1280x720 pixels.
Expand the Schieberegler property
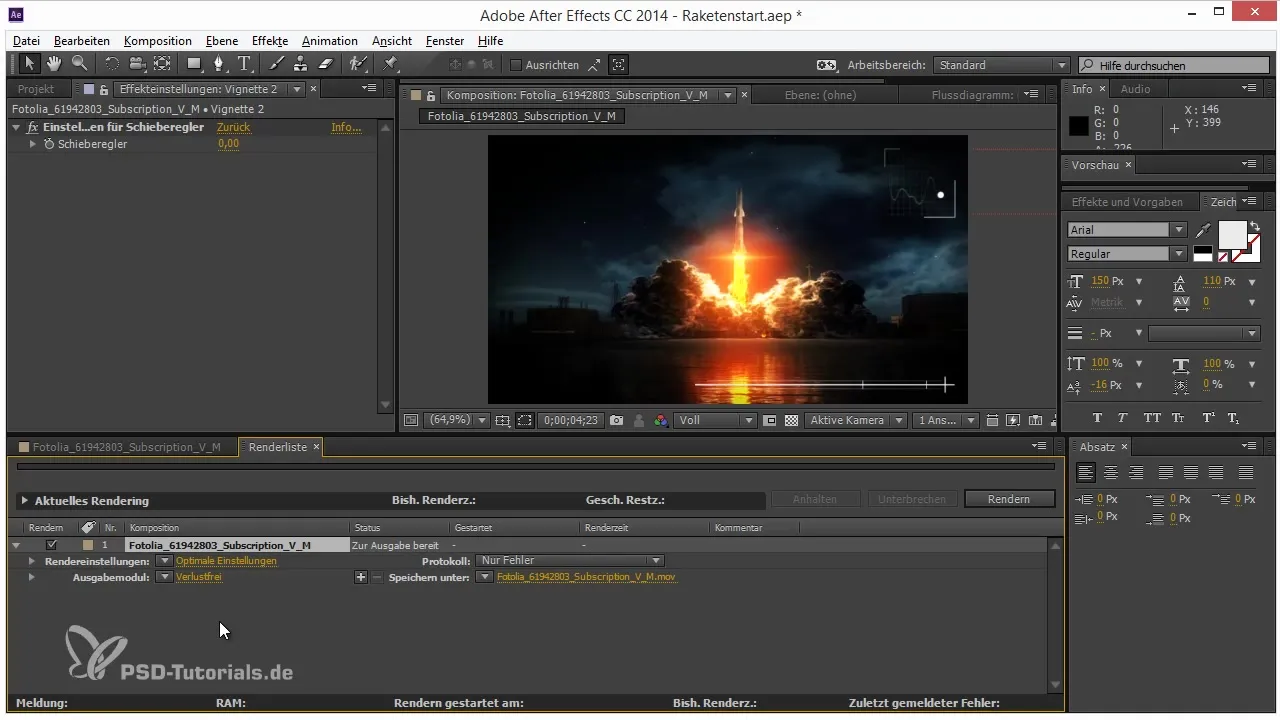point(33,144)
